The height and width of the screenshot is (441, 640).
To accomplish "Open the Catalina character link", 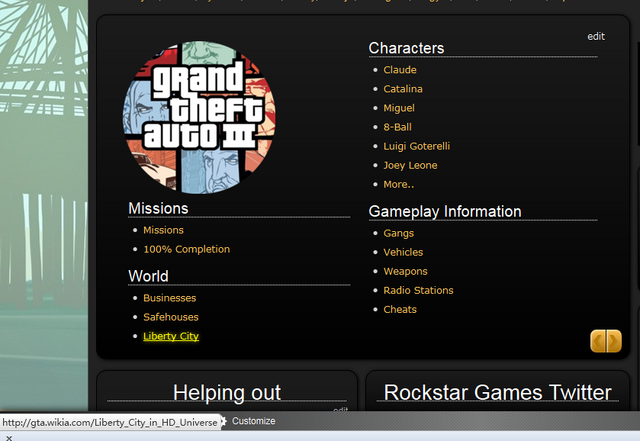I will [403, 89].
